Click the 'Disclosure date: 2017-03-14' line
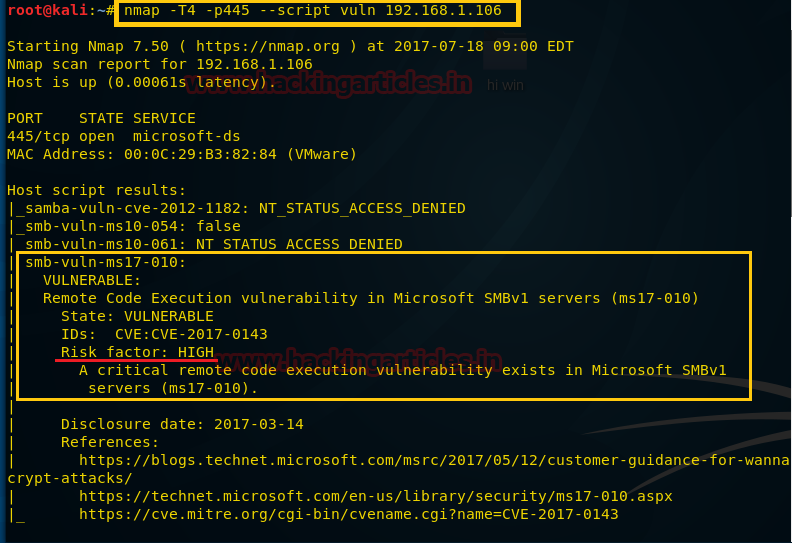 point(182,424)
